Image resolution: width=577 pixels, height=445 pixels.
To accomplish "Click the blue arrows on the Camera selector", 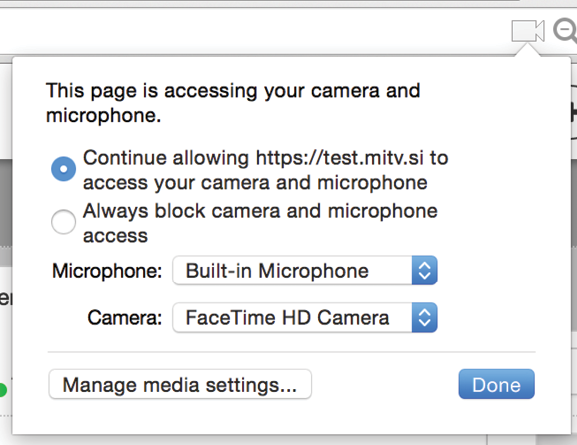I will click(425, 317).
